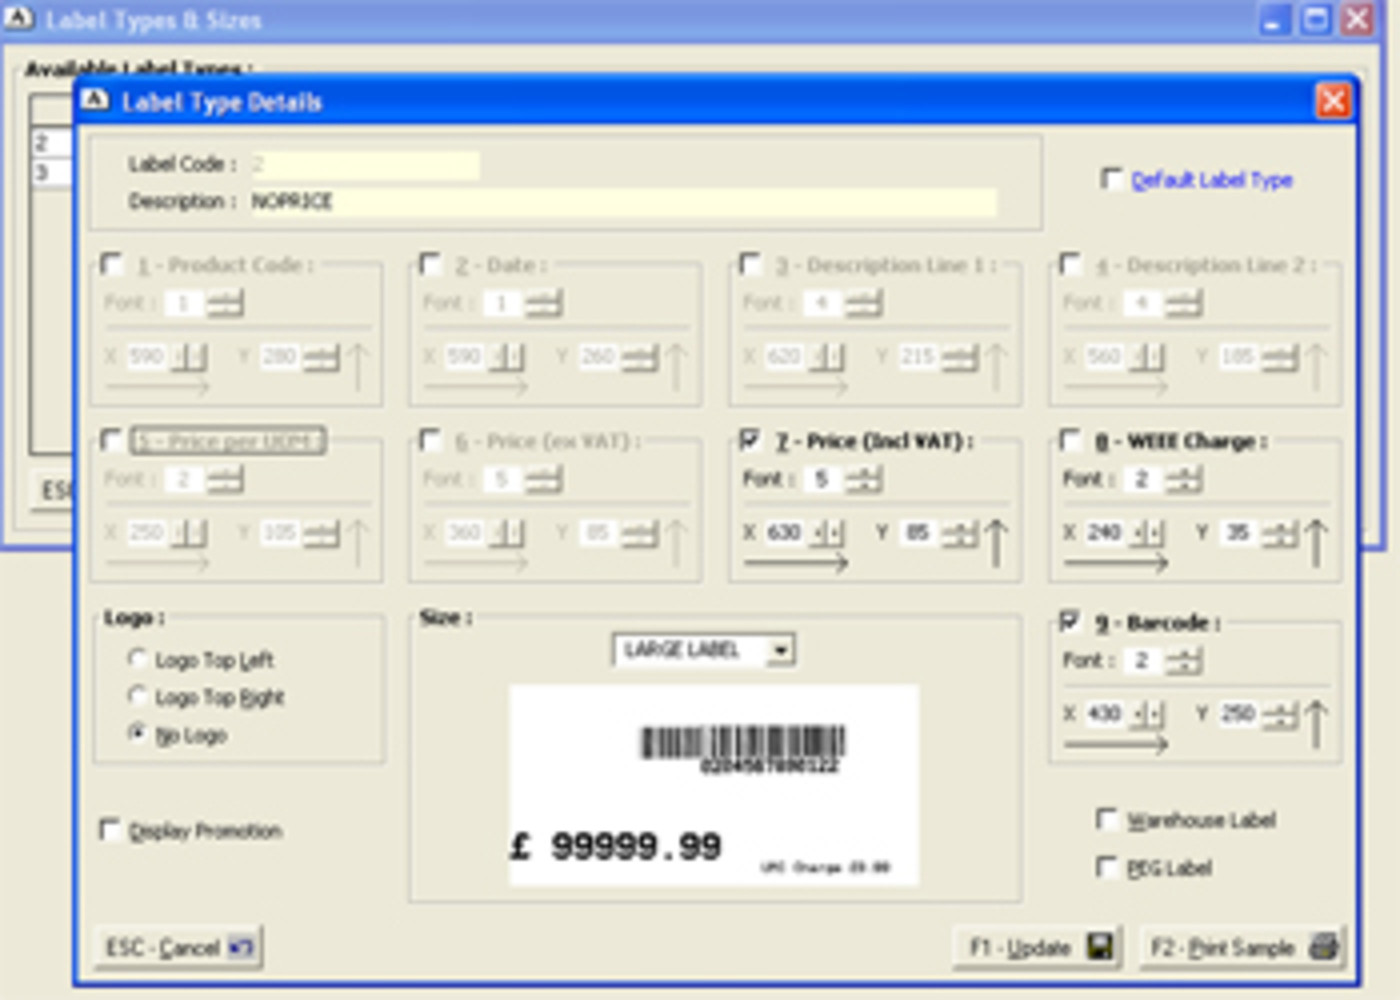Click the Price (Incl VAT) font stepper

pos(862,479)
